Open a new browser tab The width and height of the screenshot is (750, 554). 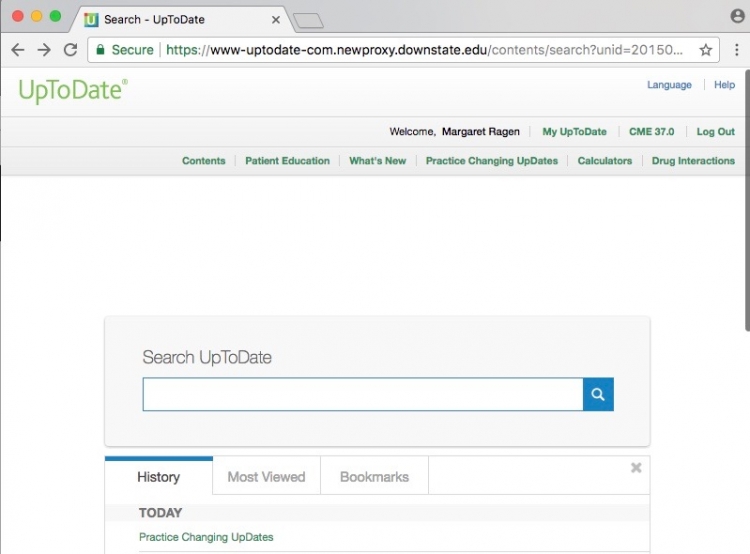click(x=308, y=20)
